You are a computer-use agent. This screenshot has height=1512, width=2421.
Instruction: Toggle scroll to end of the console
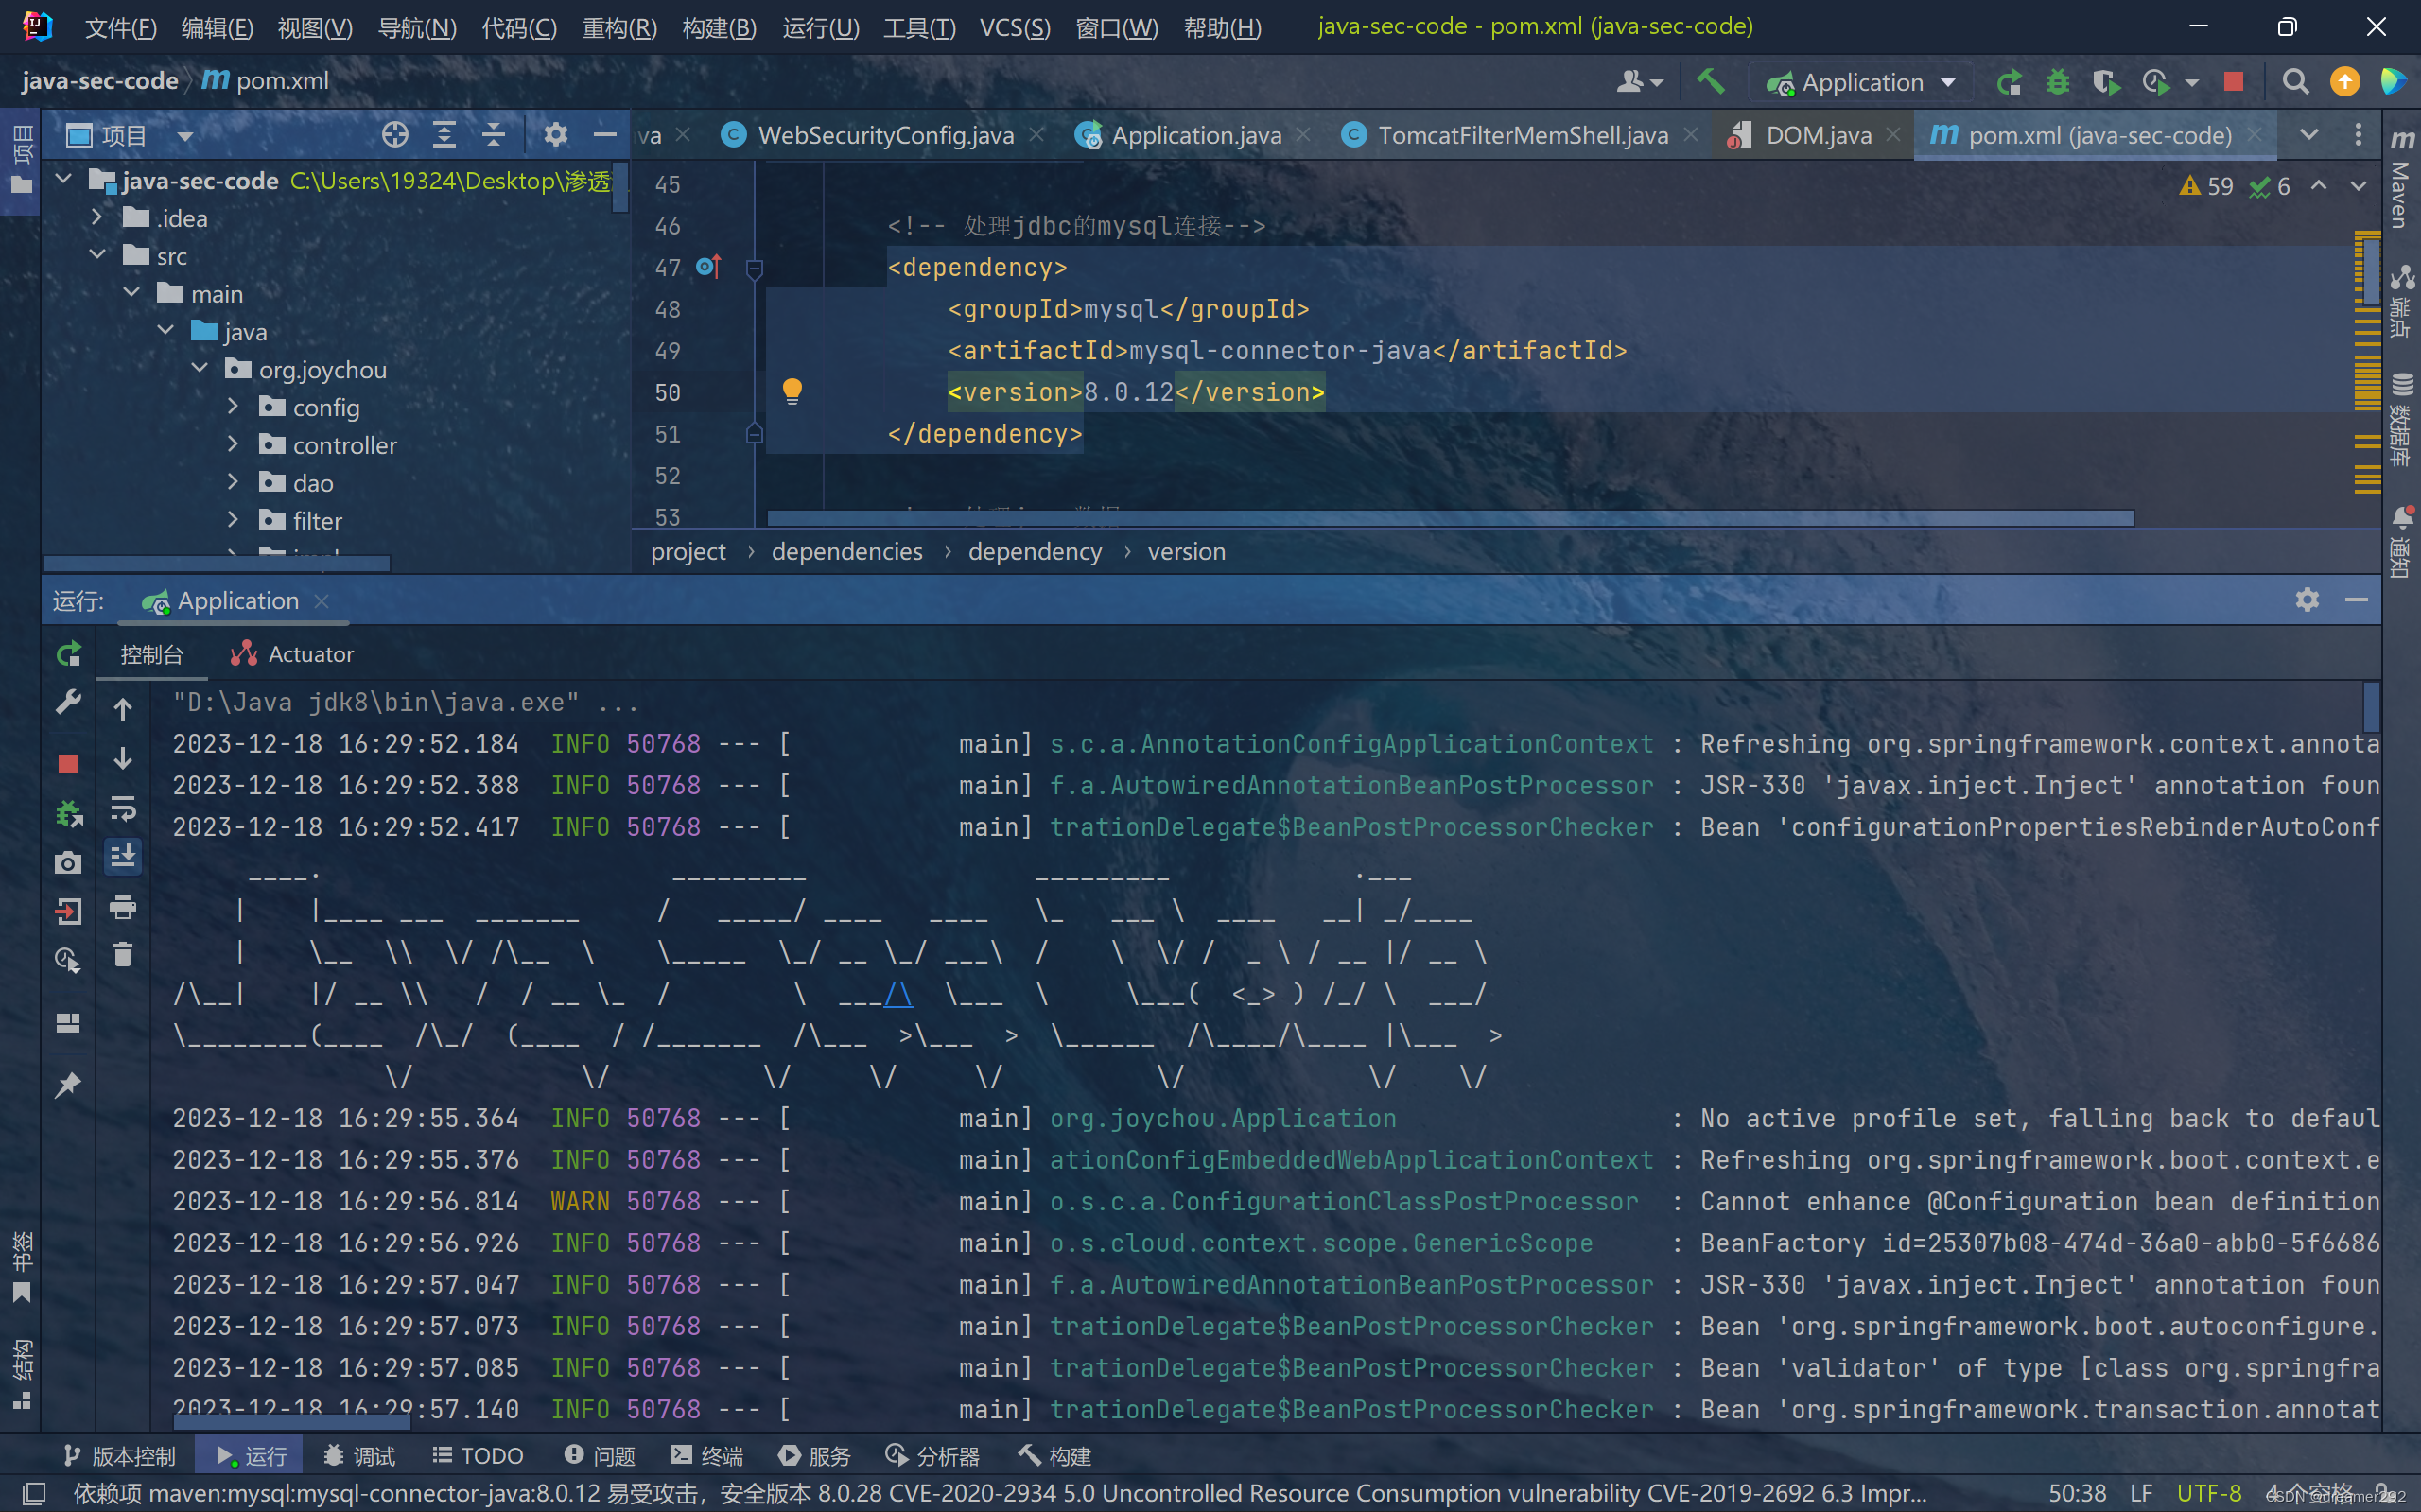(123, 857)
